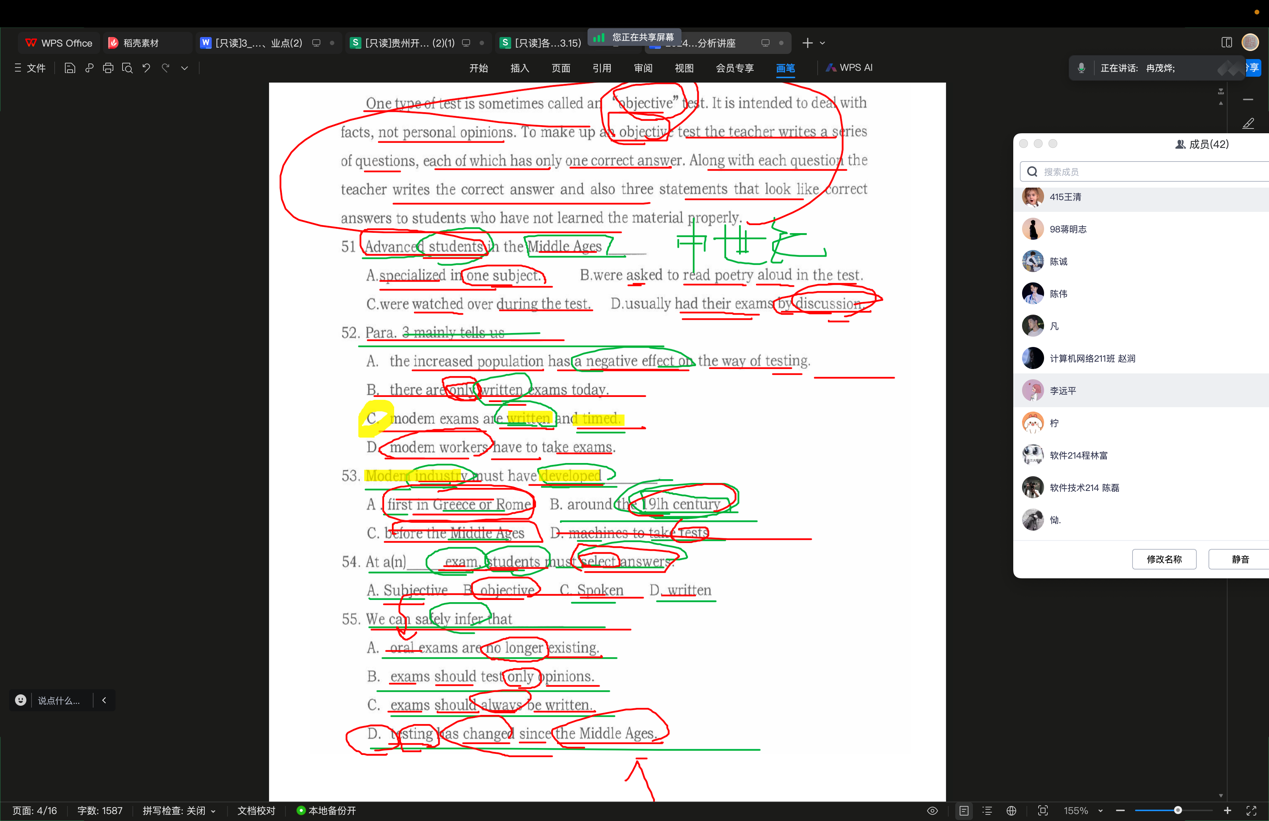Click the 静音 (Mute) button
This screenshot has width=1269, height=821.
pyautogui.click(x=1240, y=559)
